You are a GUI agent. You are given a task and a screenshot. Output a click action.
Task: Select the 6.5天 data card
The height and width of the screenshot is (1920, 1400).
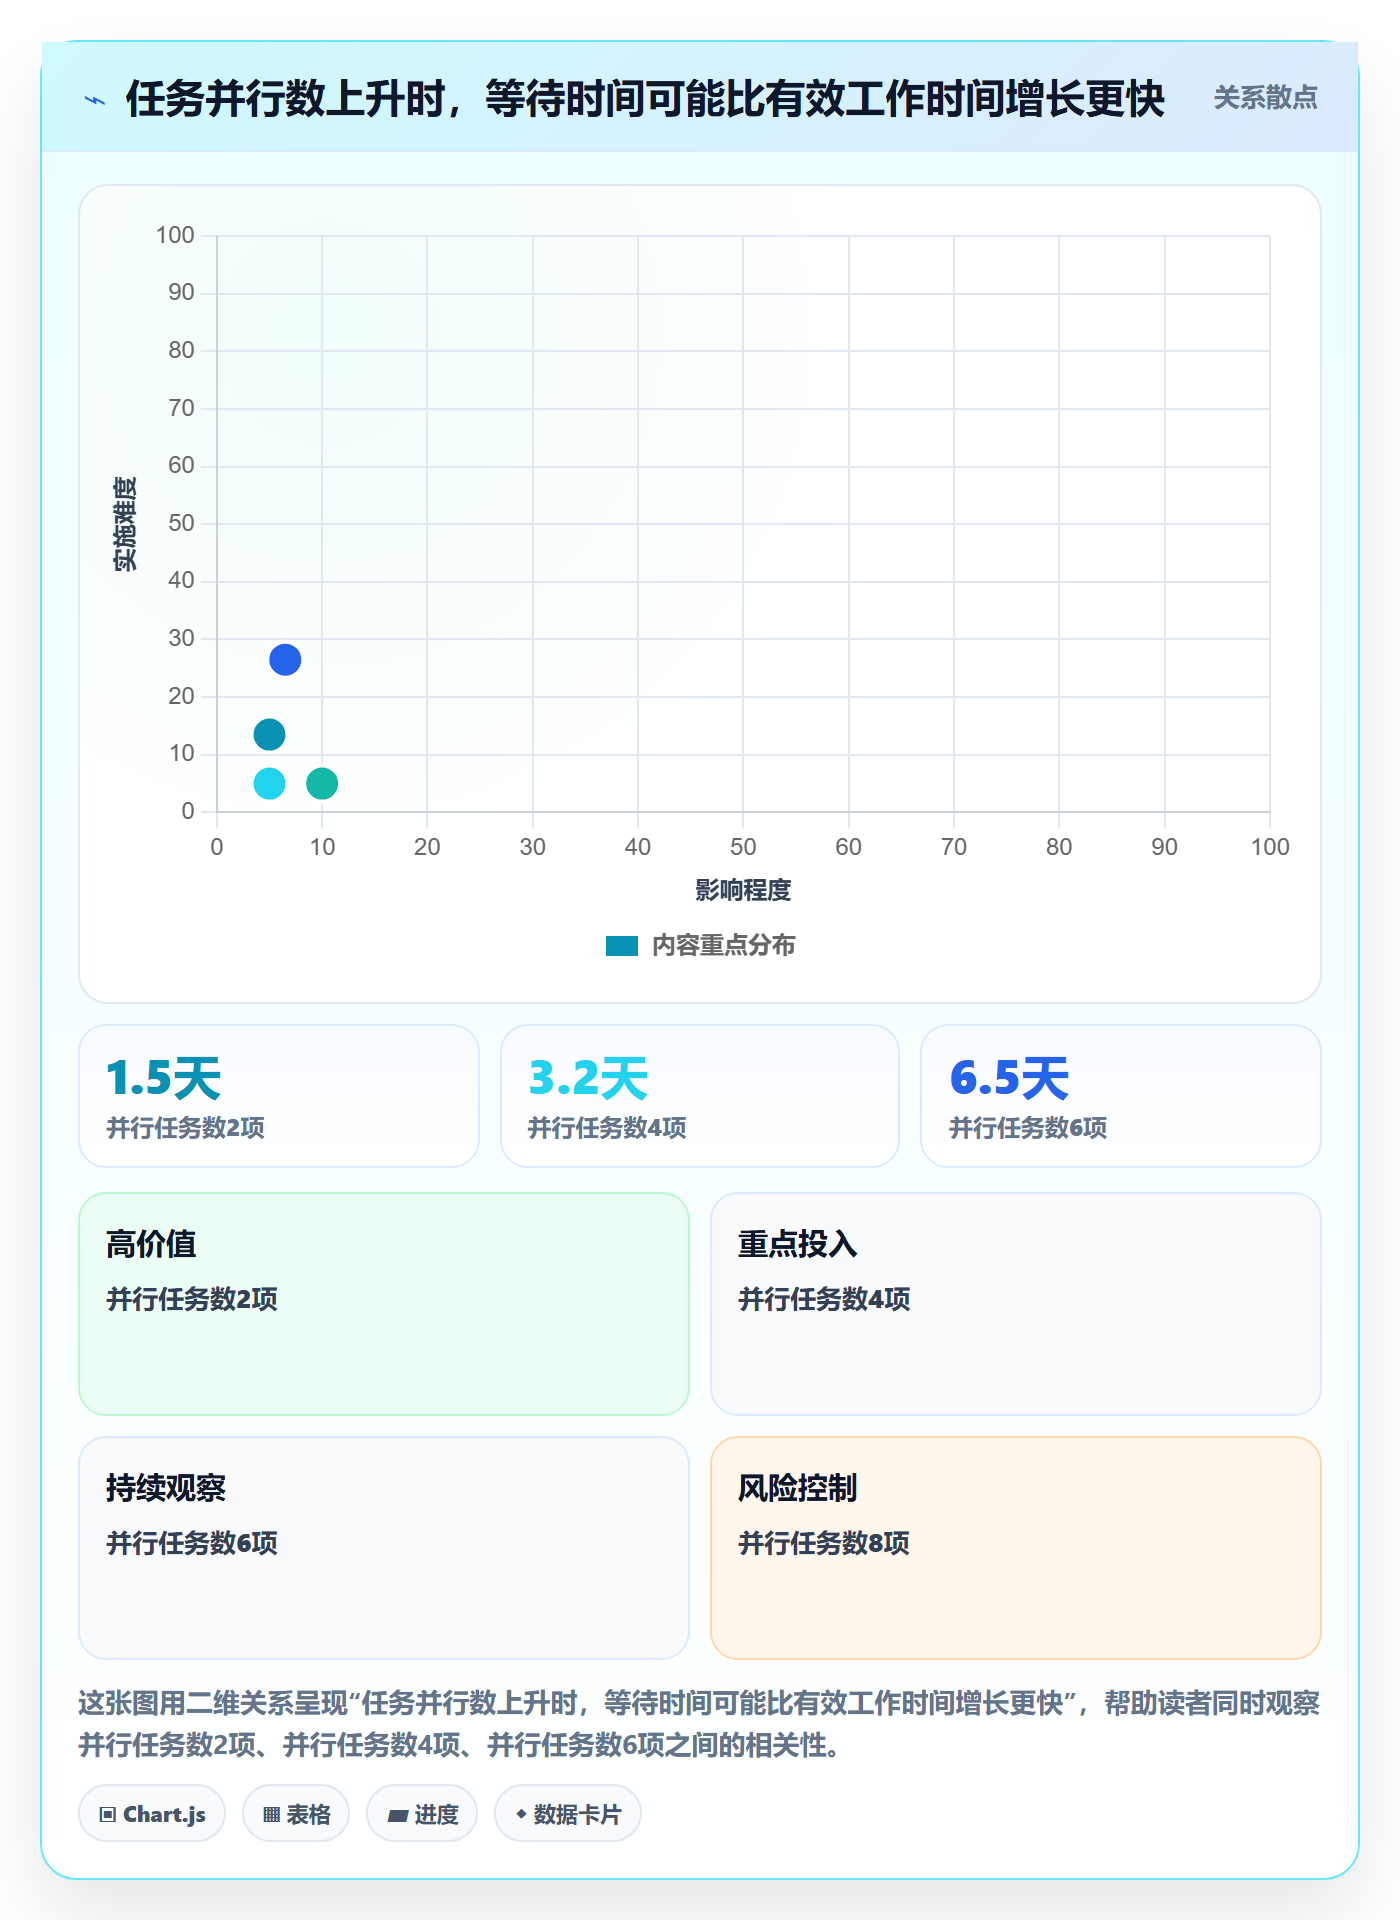click(x=1121, y=1096)
